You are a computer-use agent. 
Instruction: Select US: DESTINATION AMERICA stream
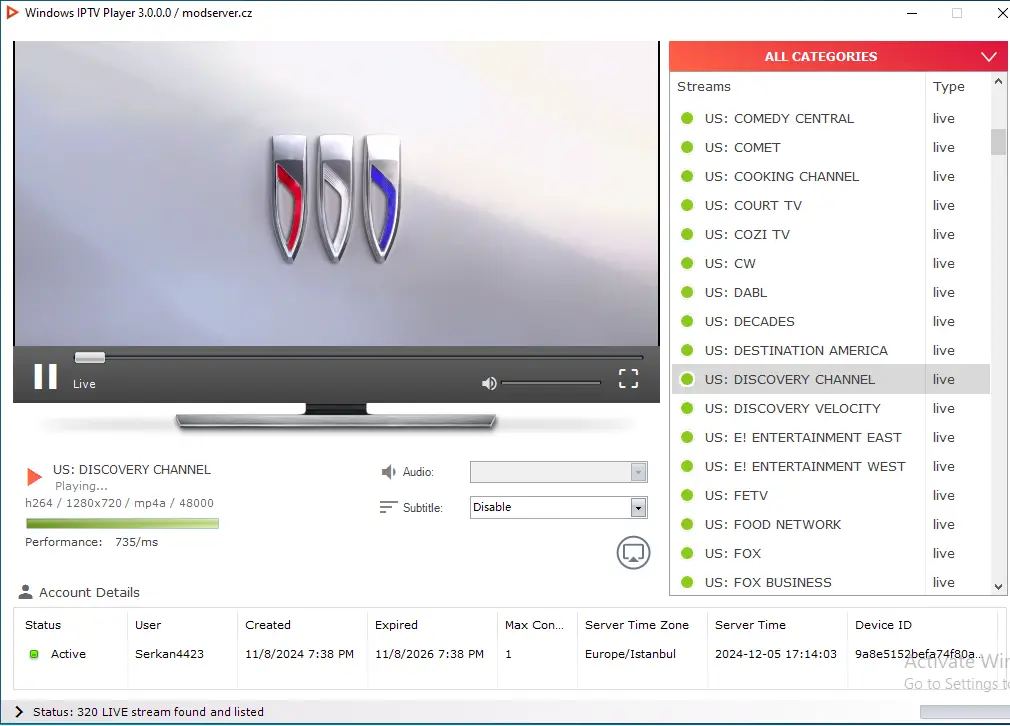coord(830,350)
